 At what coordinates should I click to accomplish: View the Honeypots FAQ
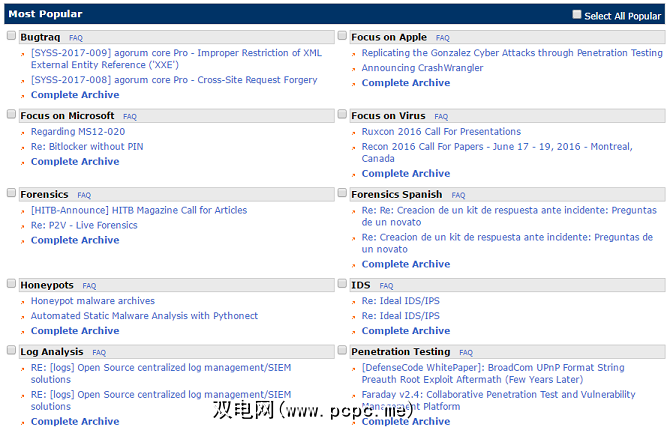(x=89, y=286)
